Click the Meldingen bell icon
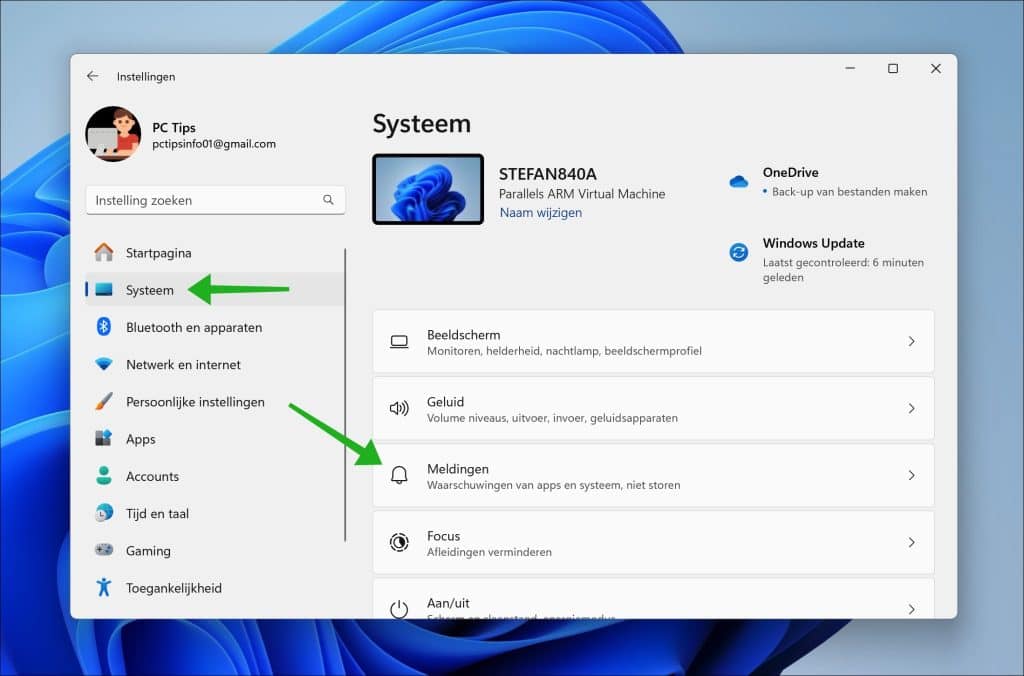The image size is (1024, 676). [x=399, y=475]
